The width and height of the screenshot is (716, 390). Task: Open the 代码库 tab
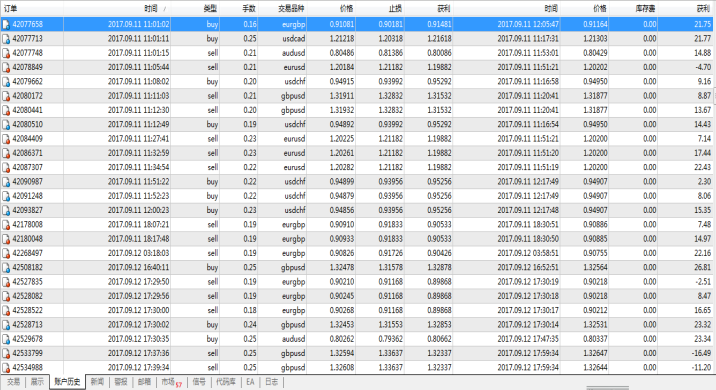tap(226, 382)
